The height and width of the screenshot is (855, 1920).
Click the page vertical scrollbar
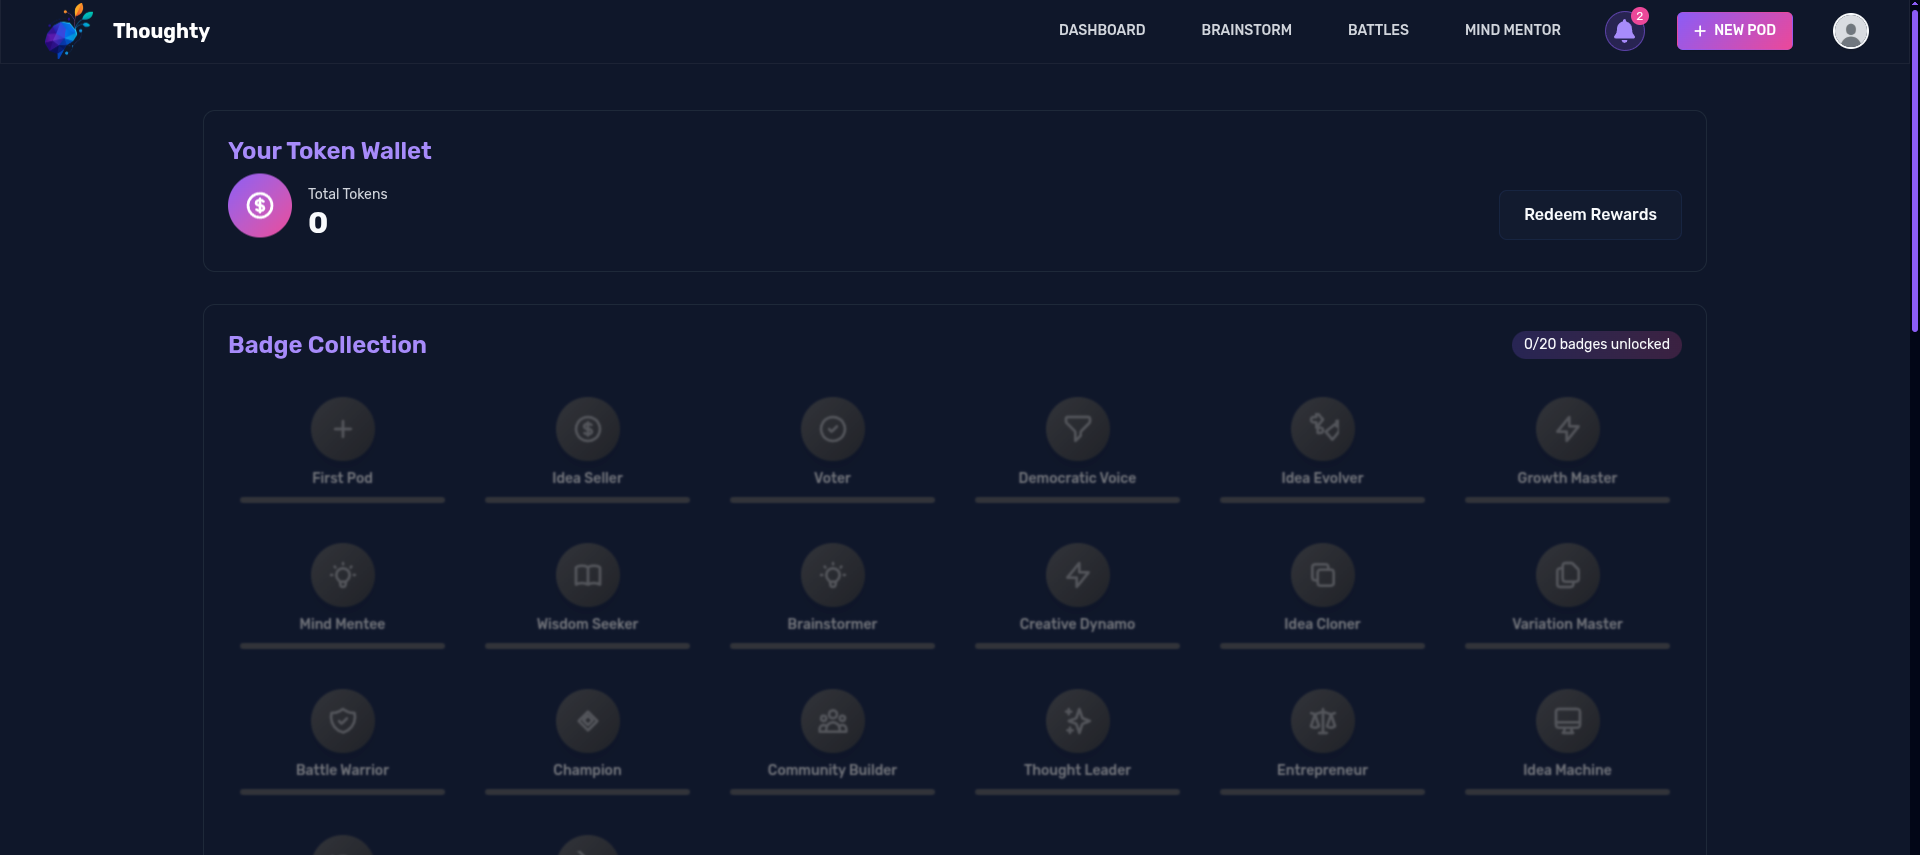pyautogui.click(x=1914, y=170)
